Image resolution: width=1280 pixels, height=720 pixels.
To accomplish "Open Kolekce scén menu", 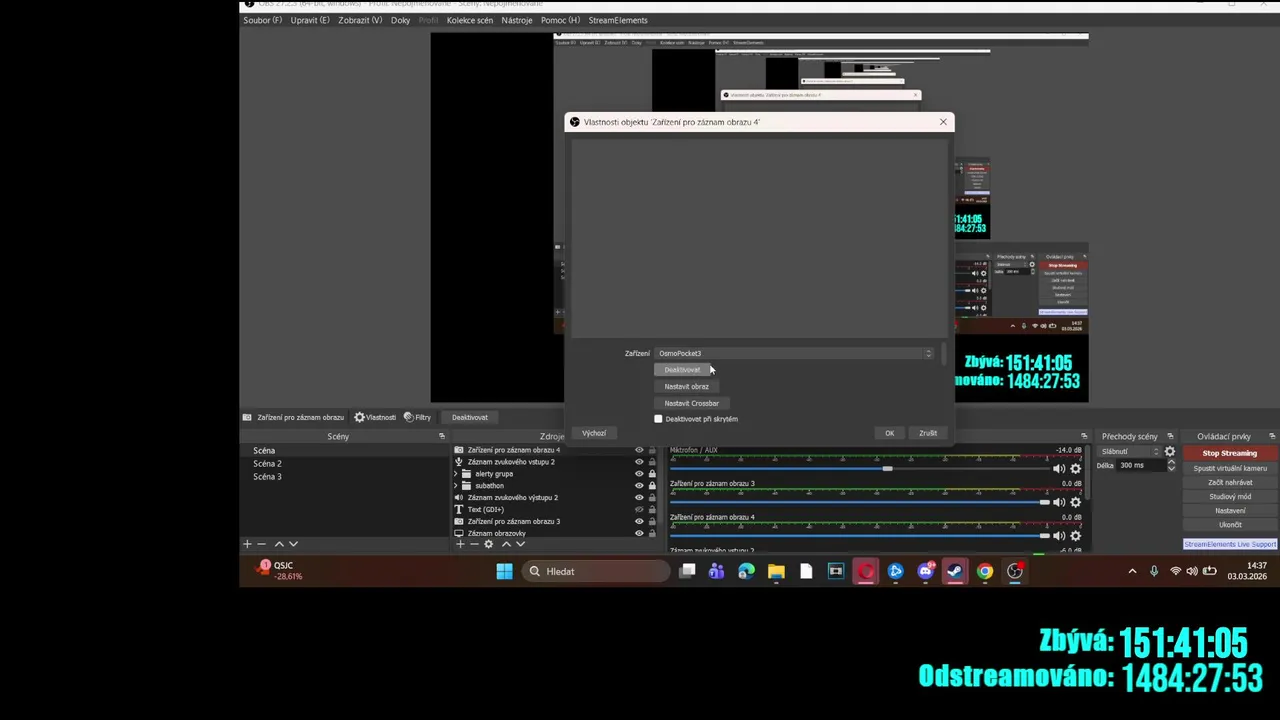I will pos(470,20).
